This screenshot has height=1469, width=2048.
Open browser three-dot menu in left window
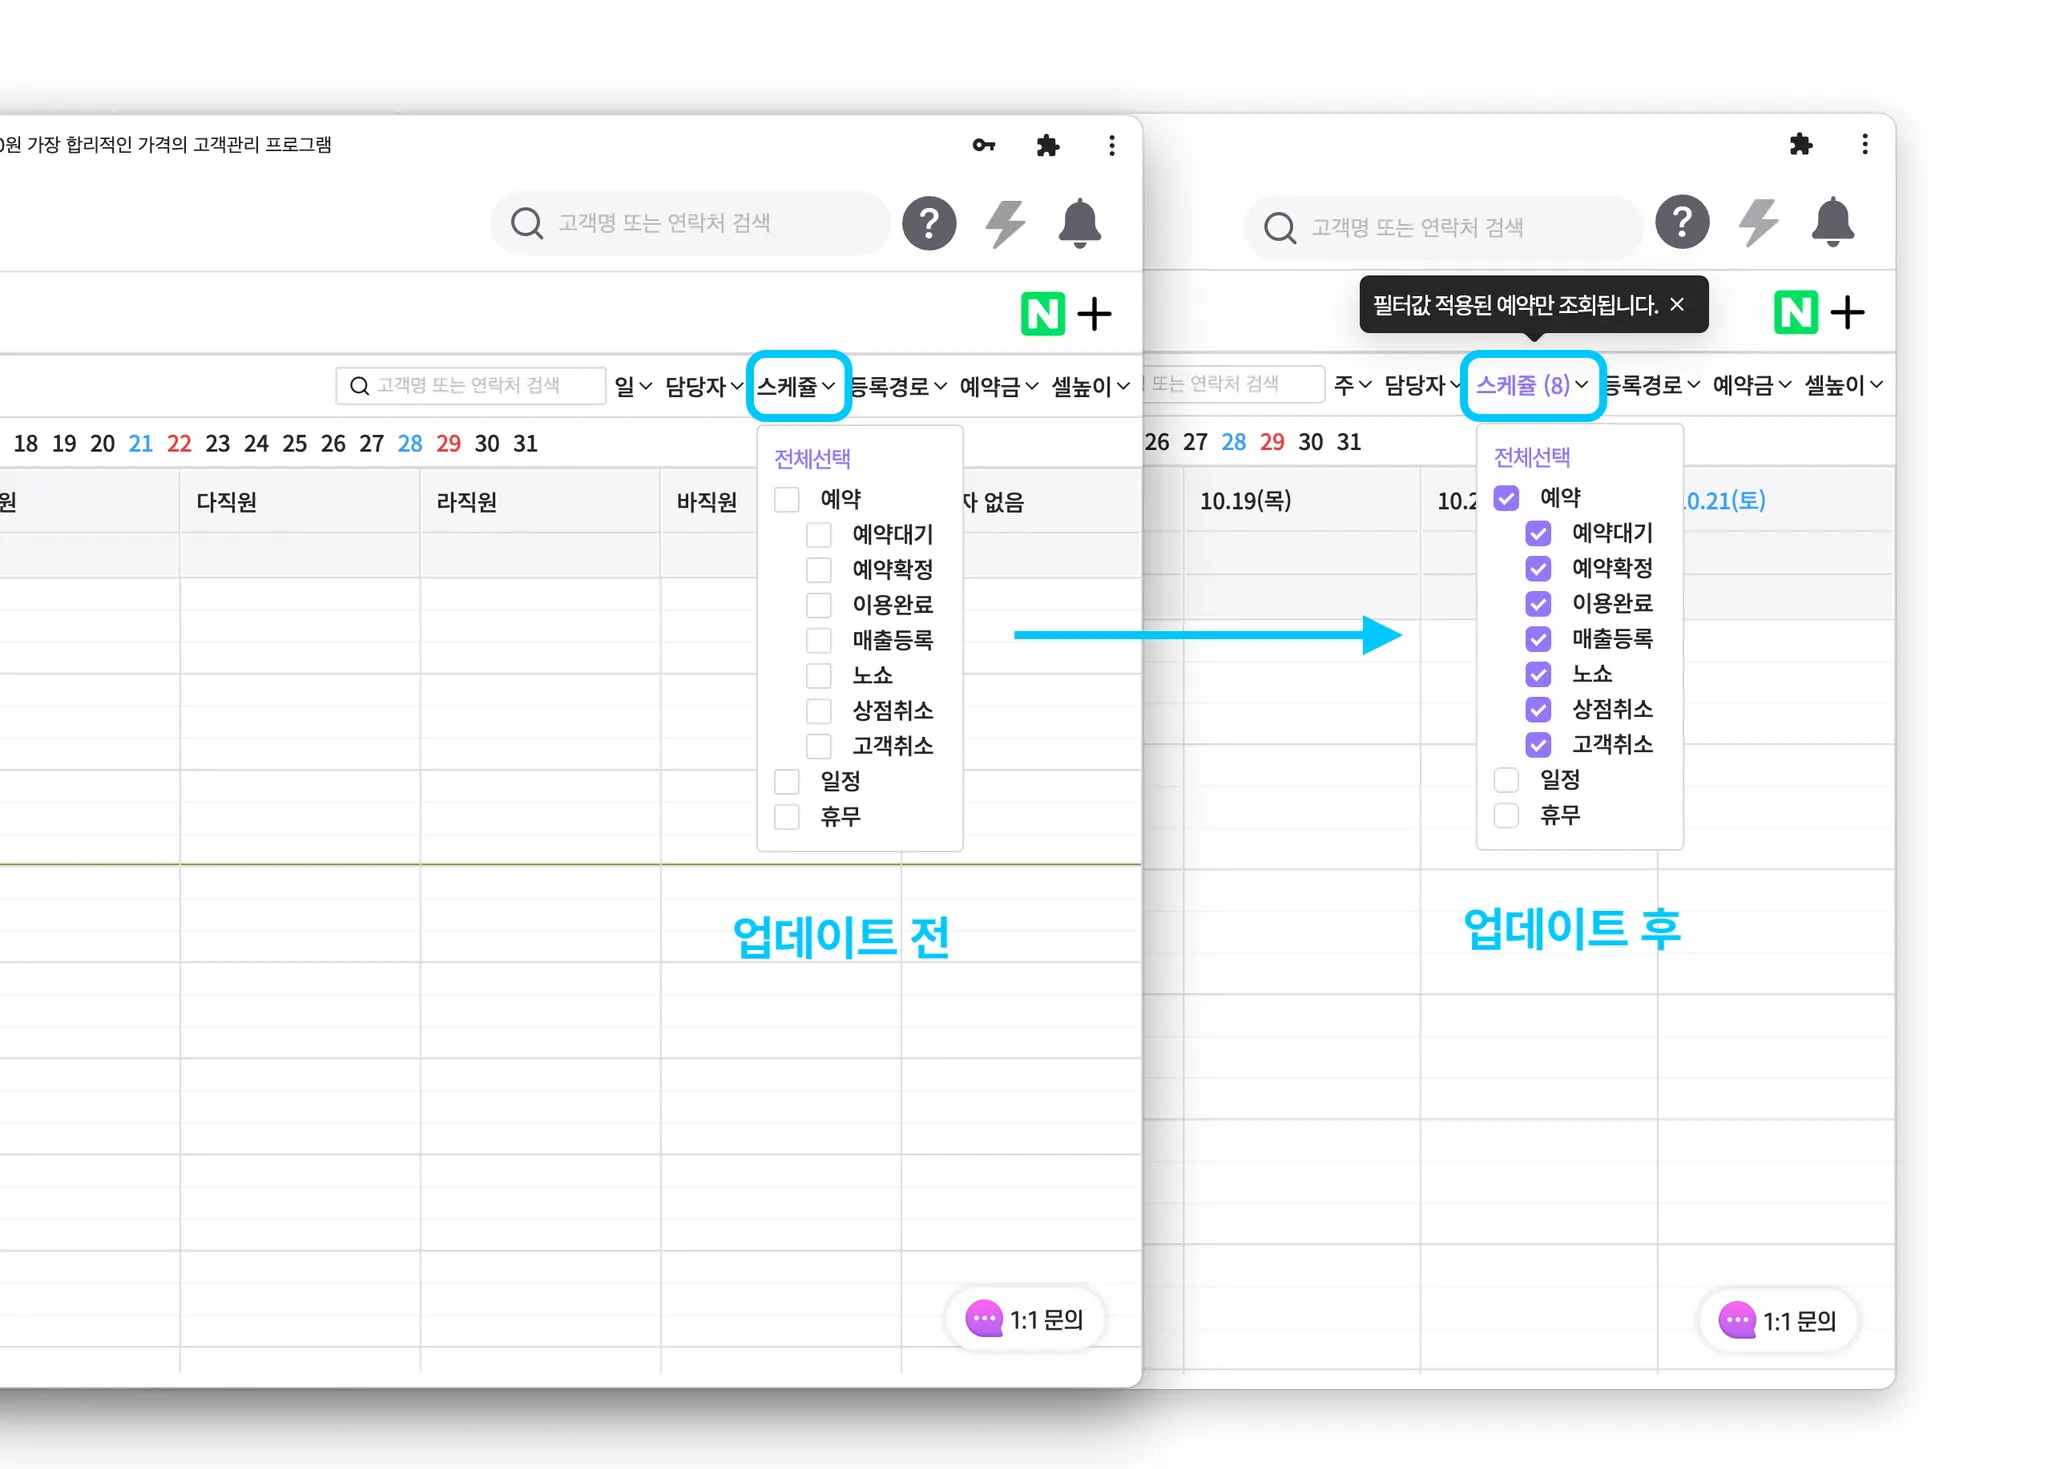[x=1111, y=146]
